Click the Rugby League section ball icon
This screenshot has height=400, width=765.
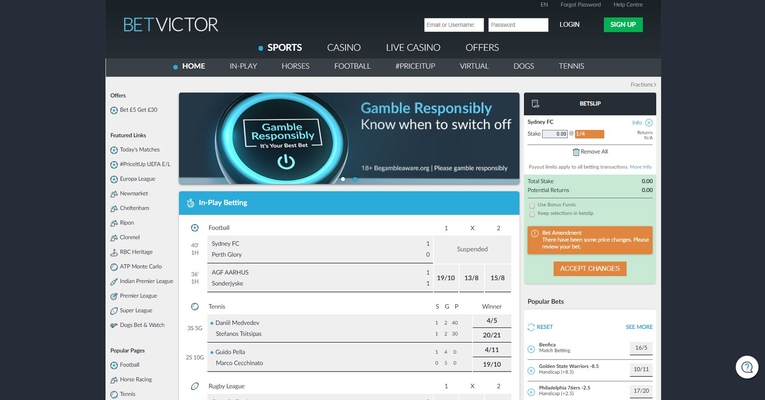(x=195, y=386)
